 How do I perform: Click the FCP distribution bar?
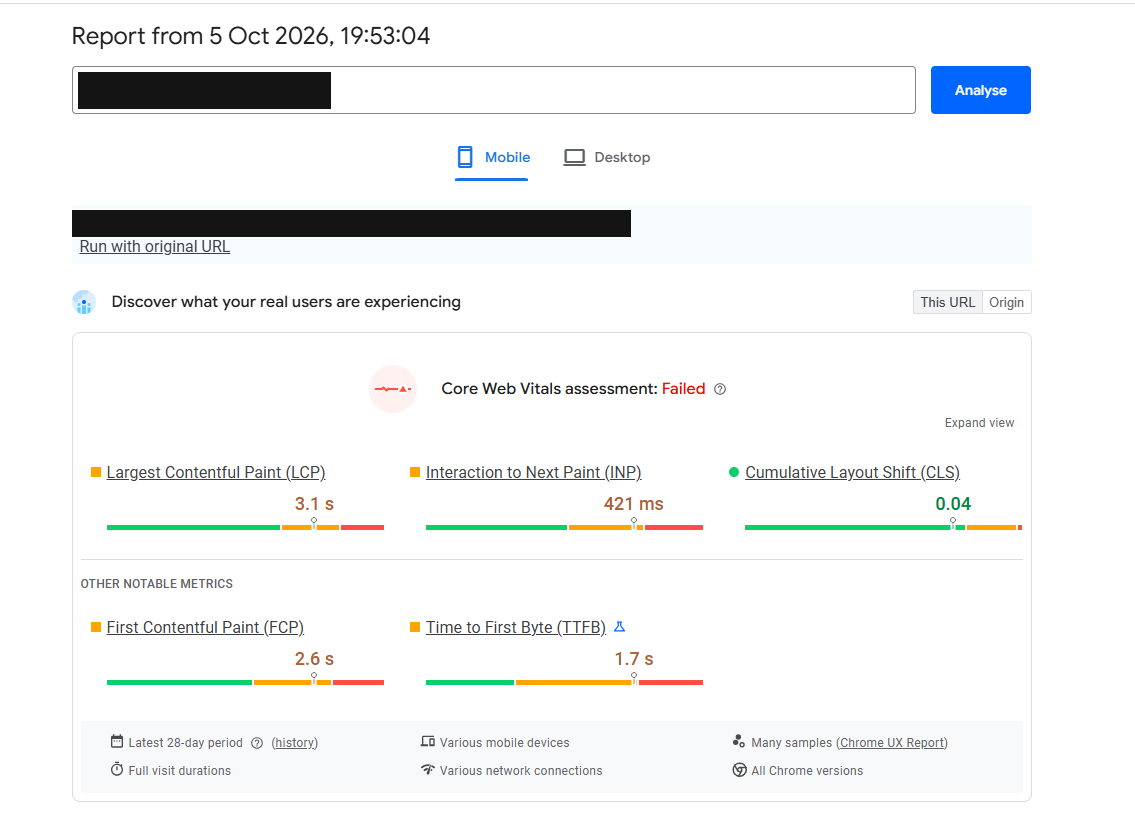pos(245,683)
